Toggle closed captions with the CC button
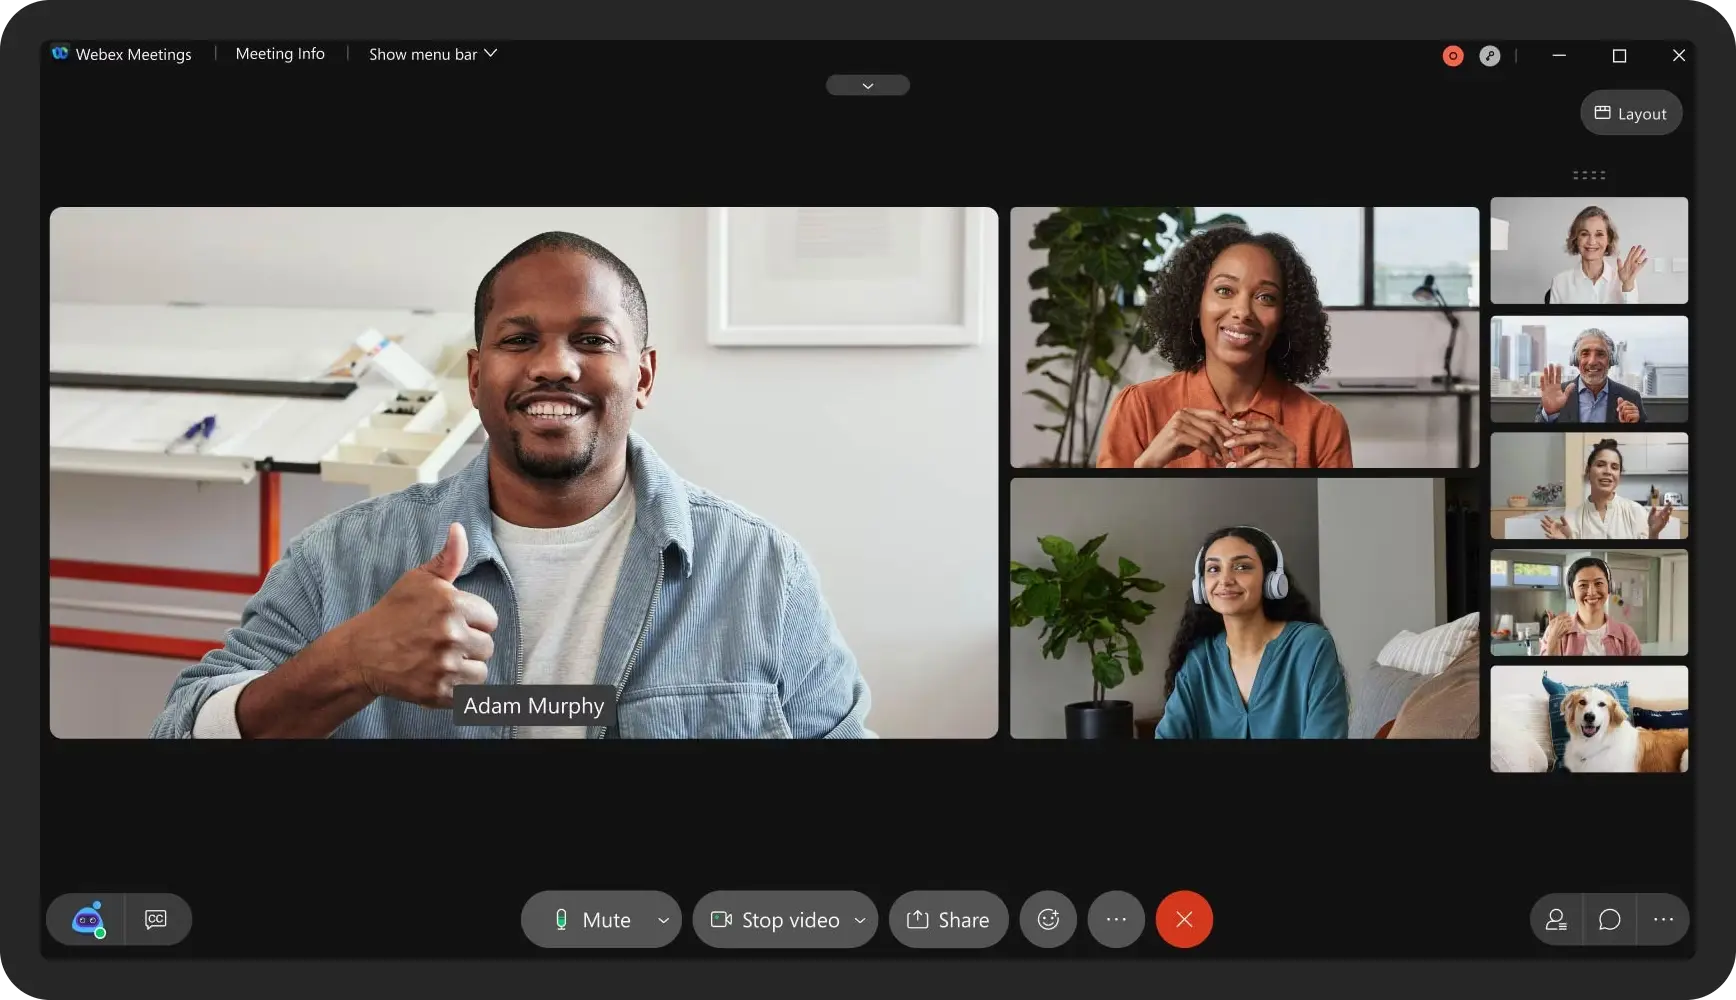1736x1000 pixels. [x=155, y=919]
